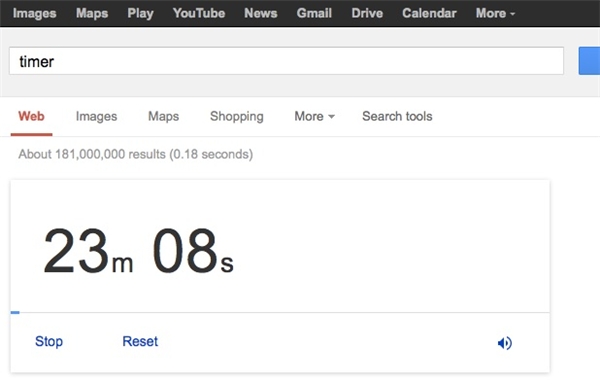Screen dimensions: 600x385
Task: Click the timer progress bar
Action: (x=280, y=313)
